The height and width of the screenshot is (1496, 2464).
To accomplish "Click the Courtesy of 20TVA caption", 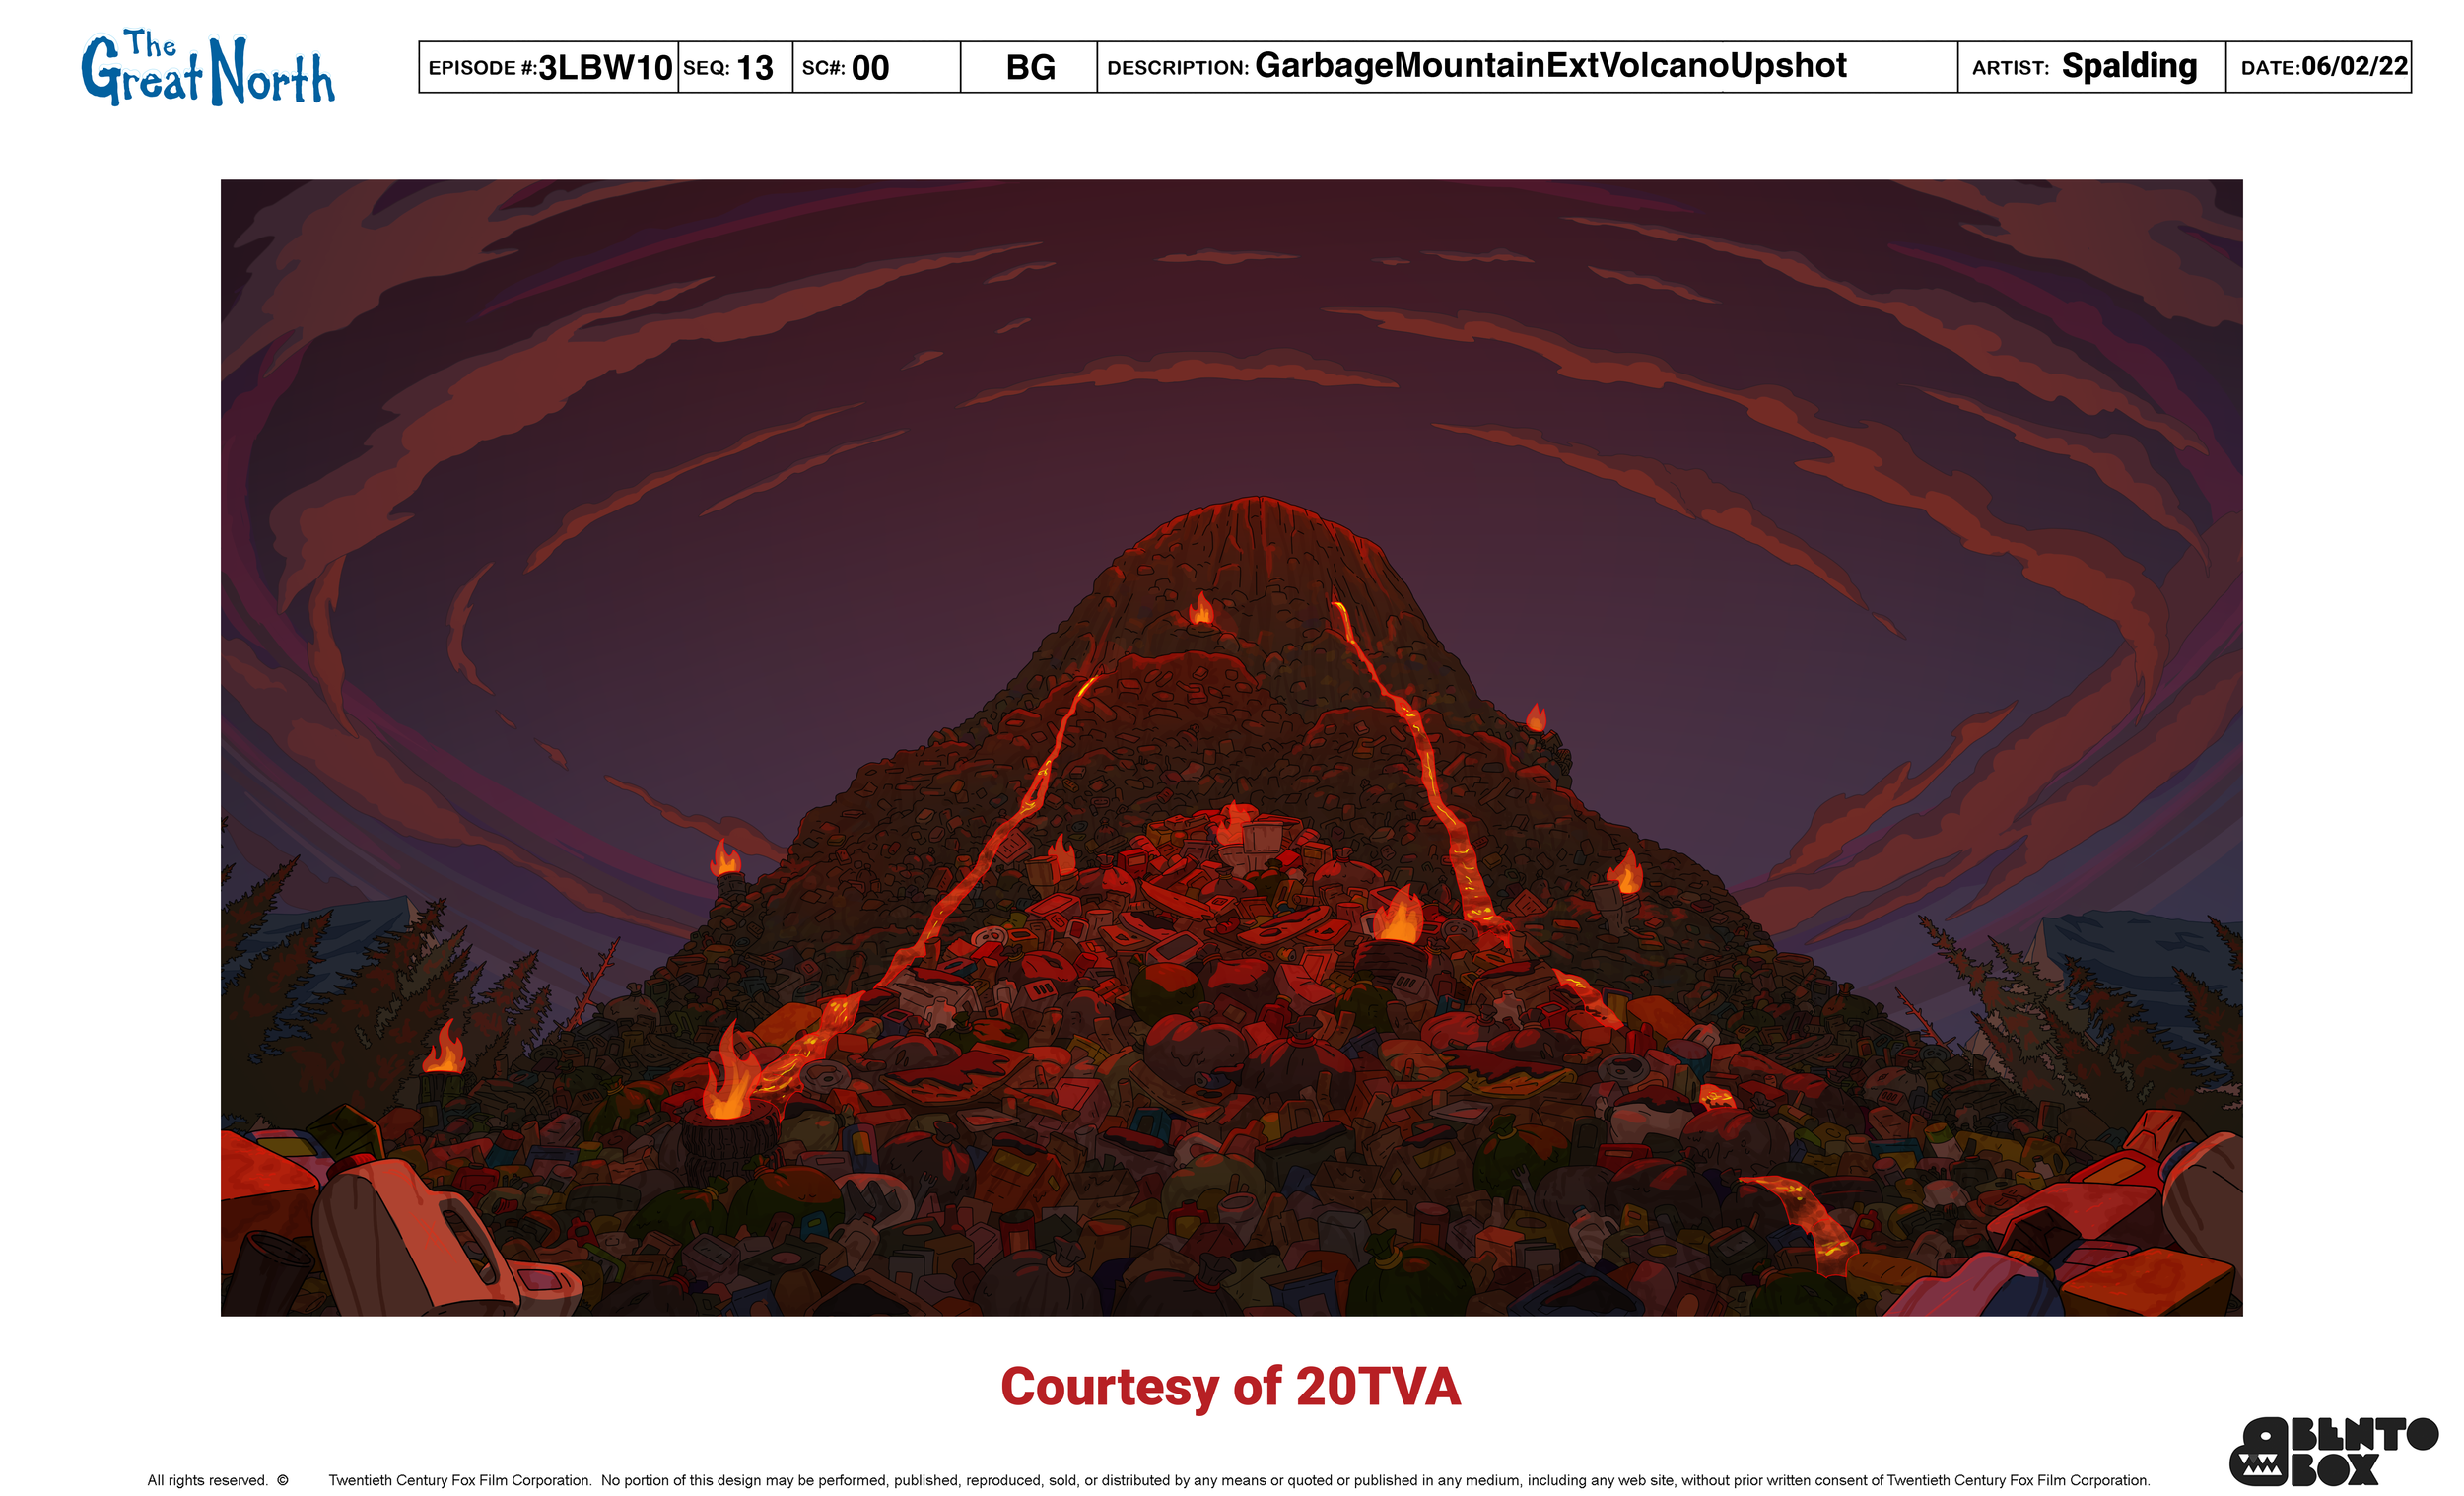I will (1230, 1386).
